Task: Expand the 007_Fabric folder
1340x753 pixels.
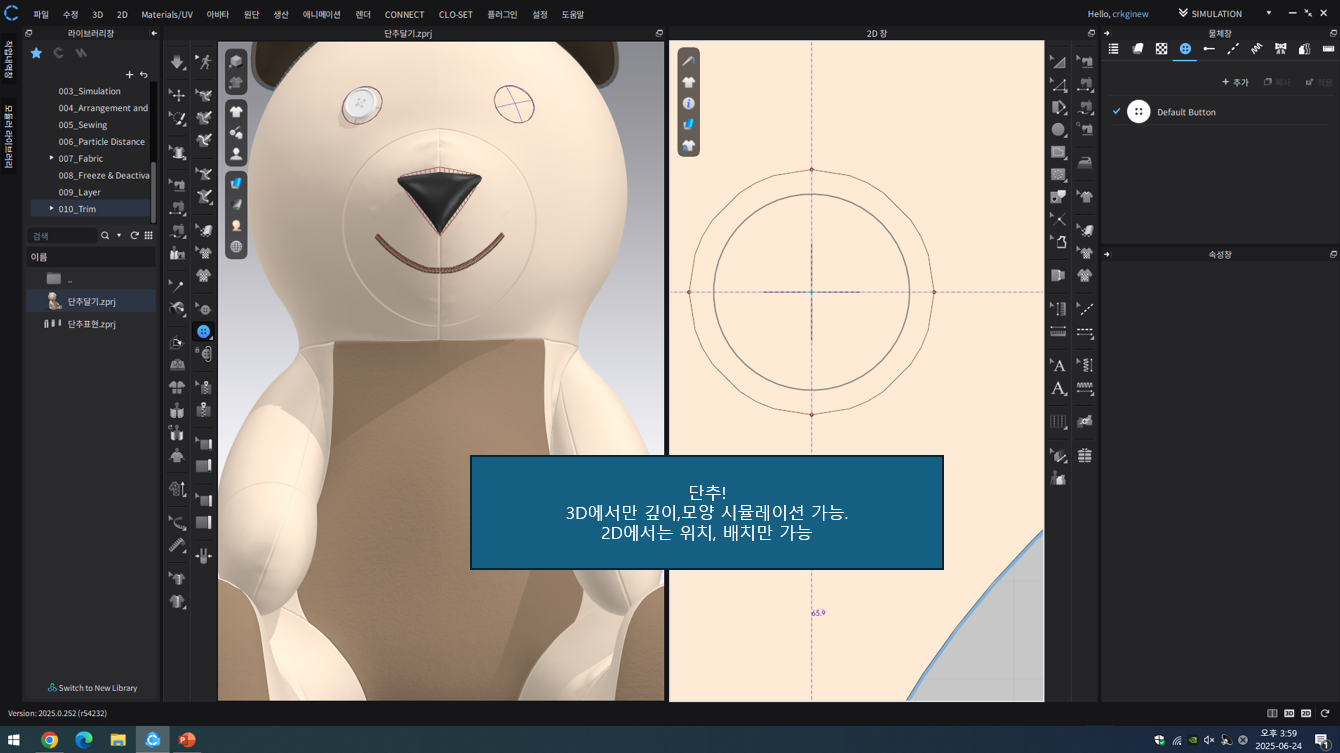Action: [x=51, y=158]
